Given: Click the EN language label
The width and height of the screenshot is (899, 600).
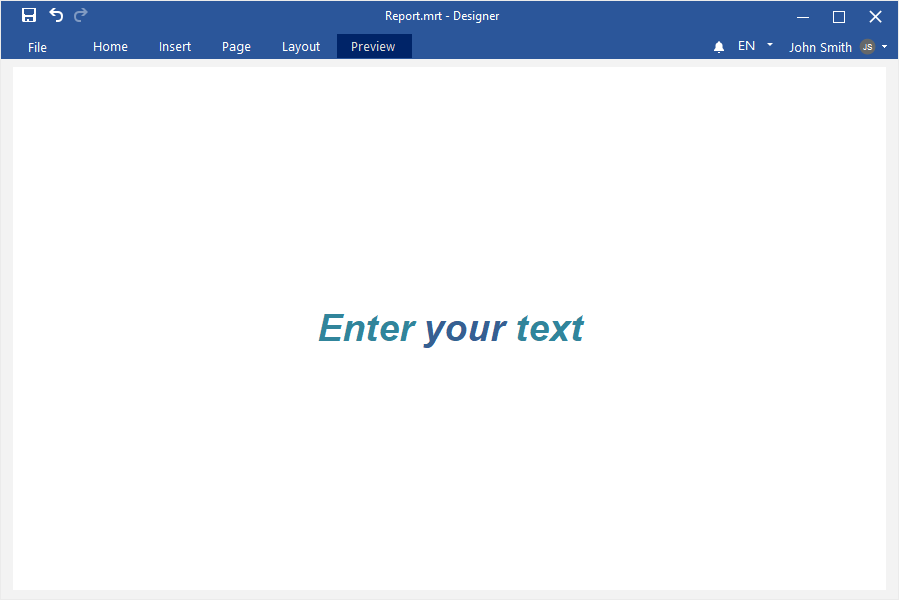Looking at the screenshot, I should click(x=746, y=46).
